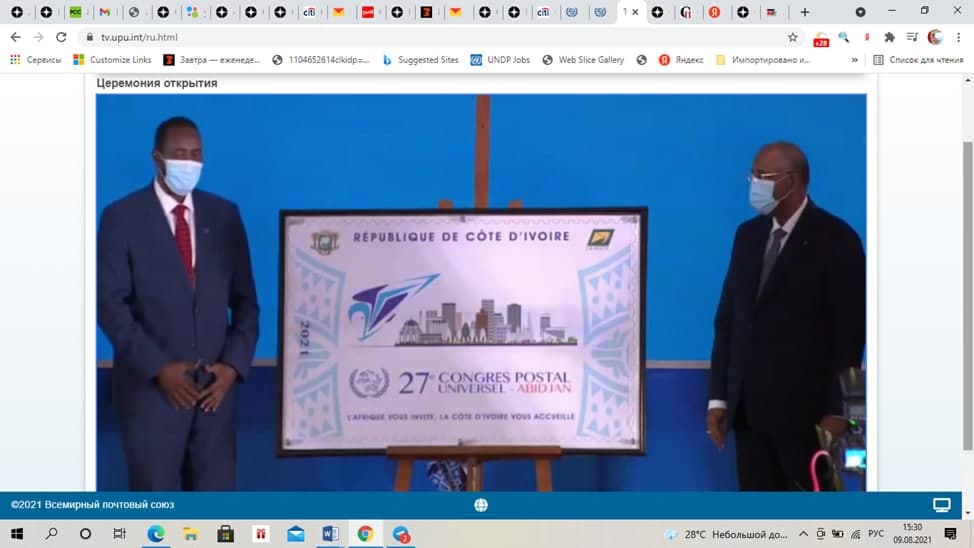Launch Microsoft Edge from taskbar
The image size is (974, 548).
pyautogui.click(x=155, y=534)
